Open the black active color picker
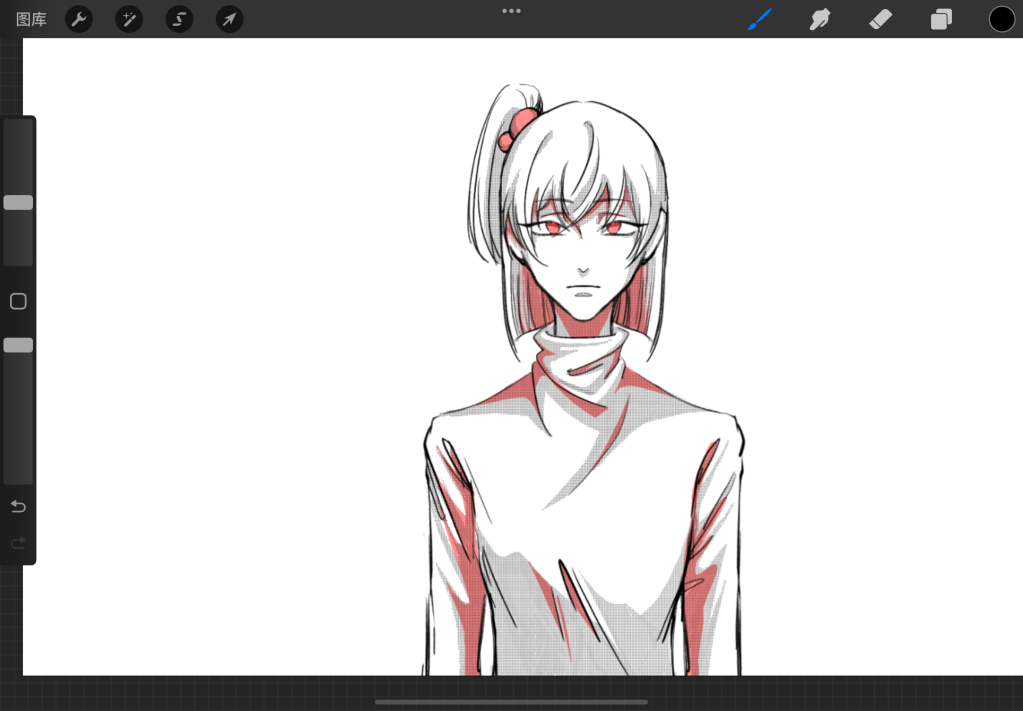Screen dimensions: 1023x711 [1001, 19]
